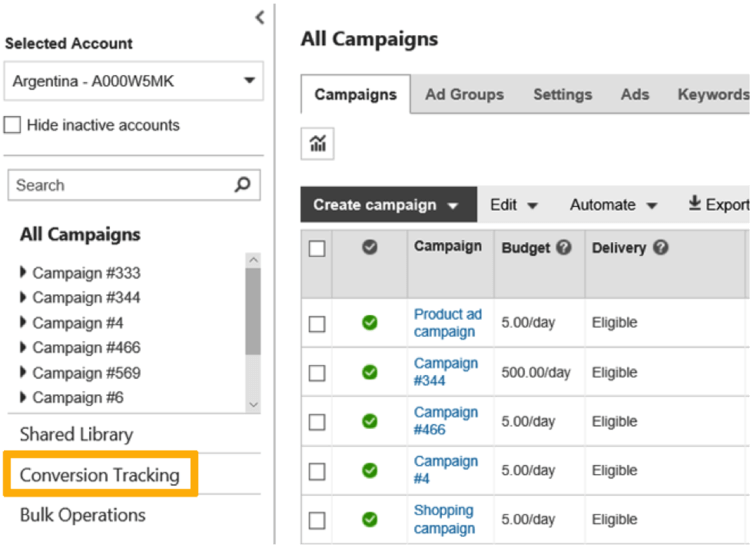Check the select-all campaigns header checkbox
The width and height of the screenshot is (750, 545).
pyautogui.click(x=317, y=249)
